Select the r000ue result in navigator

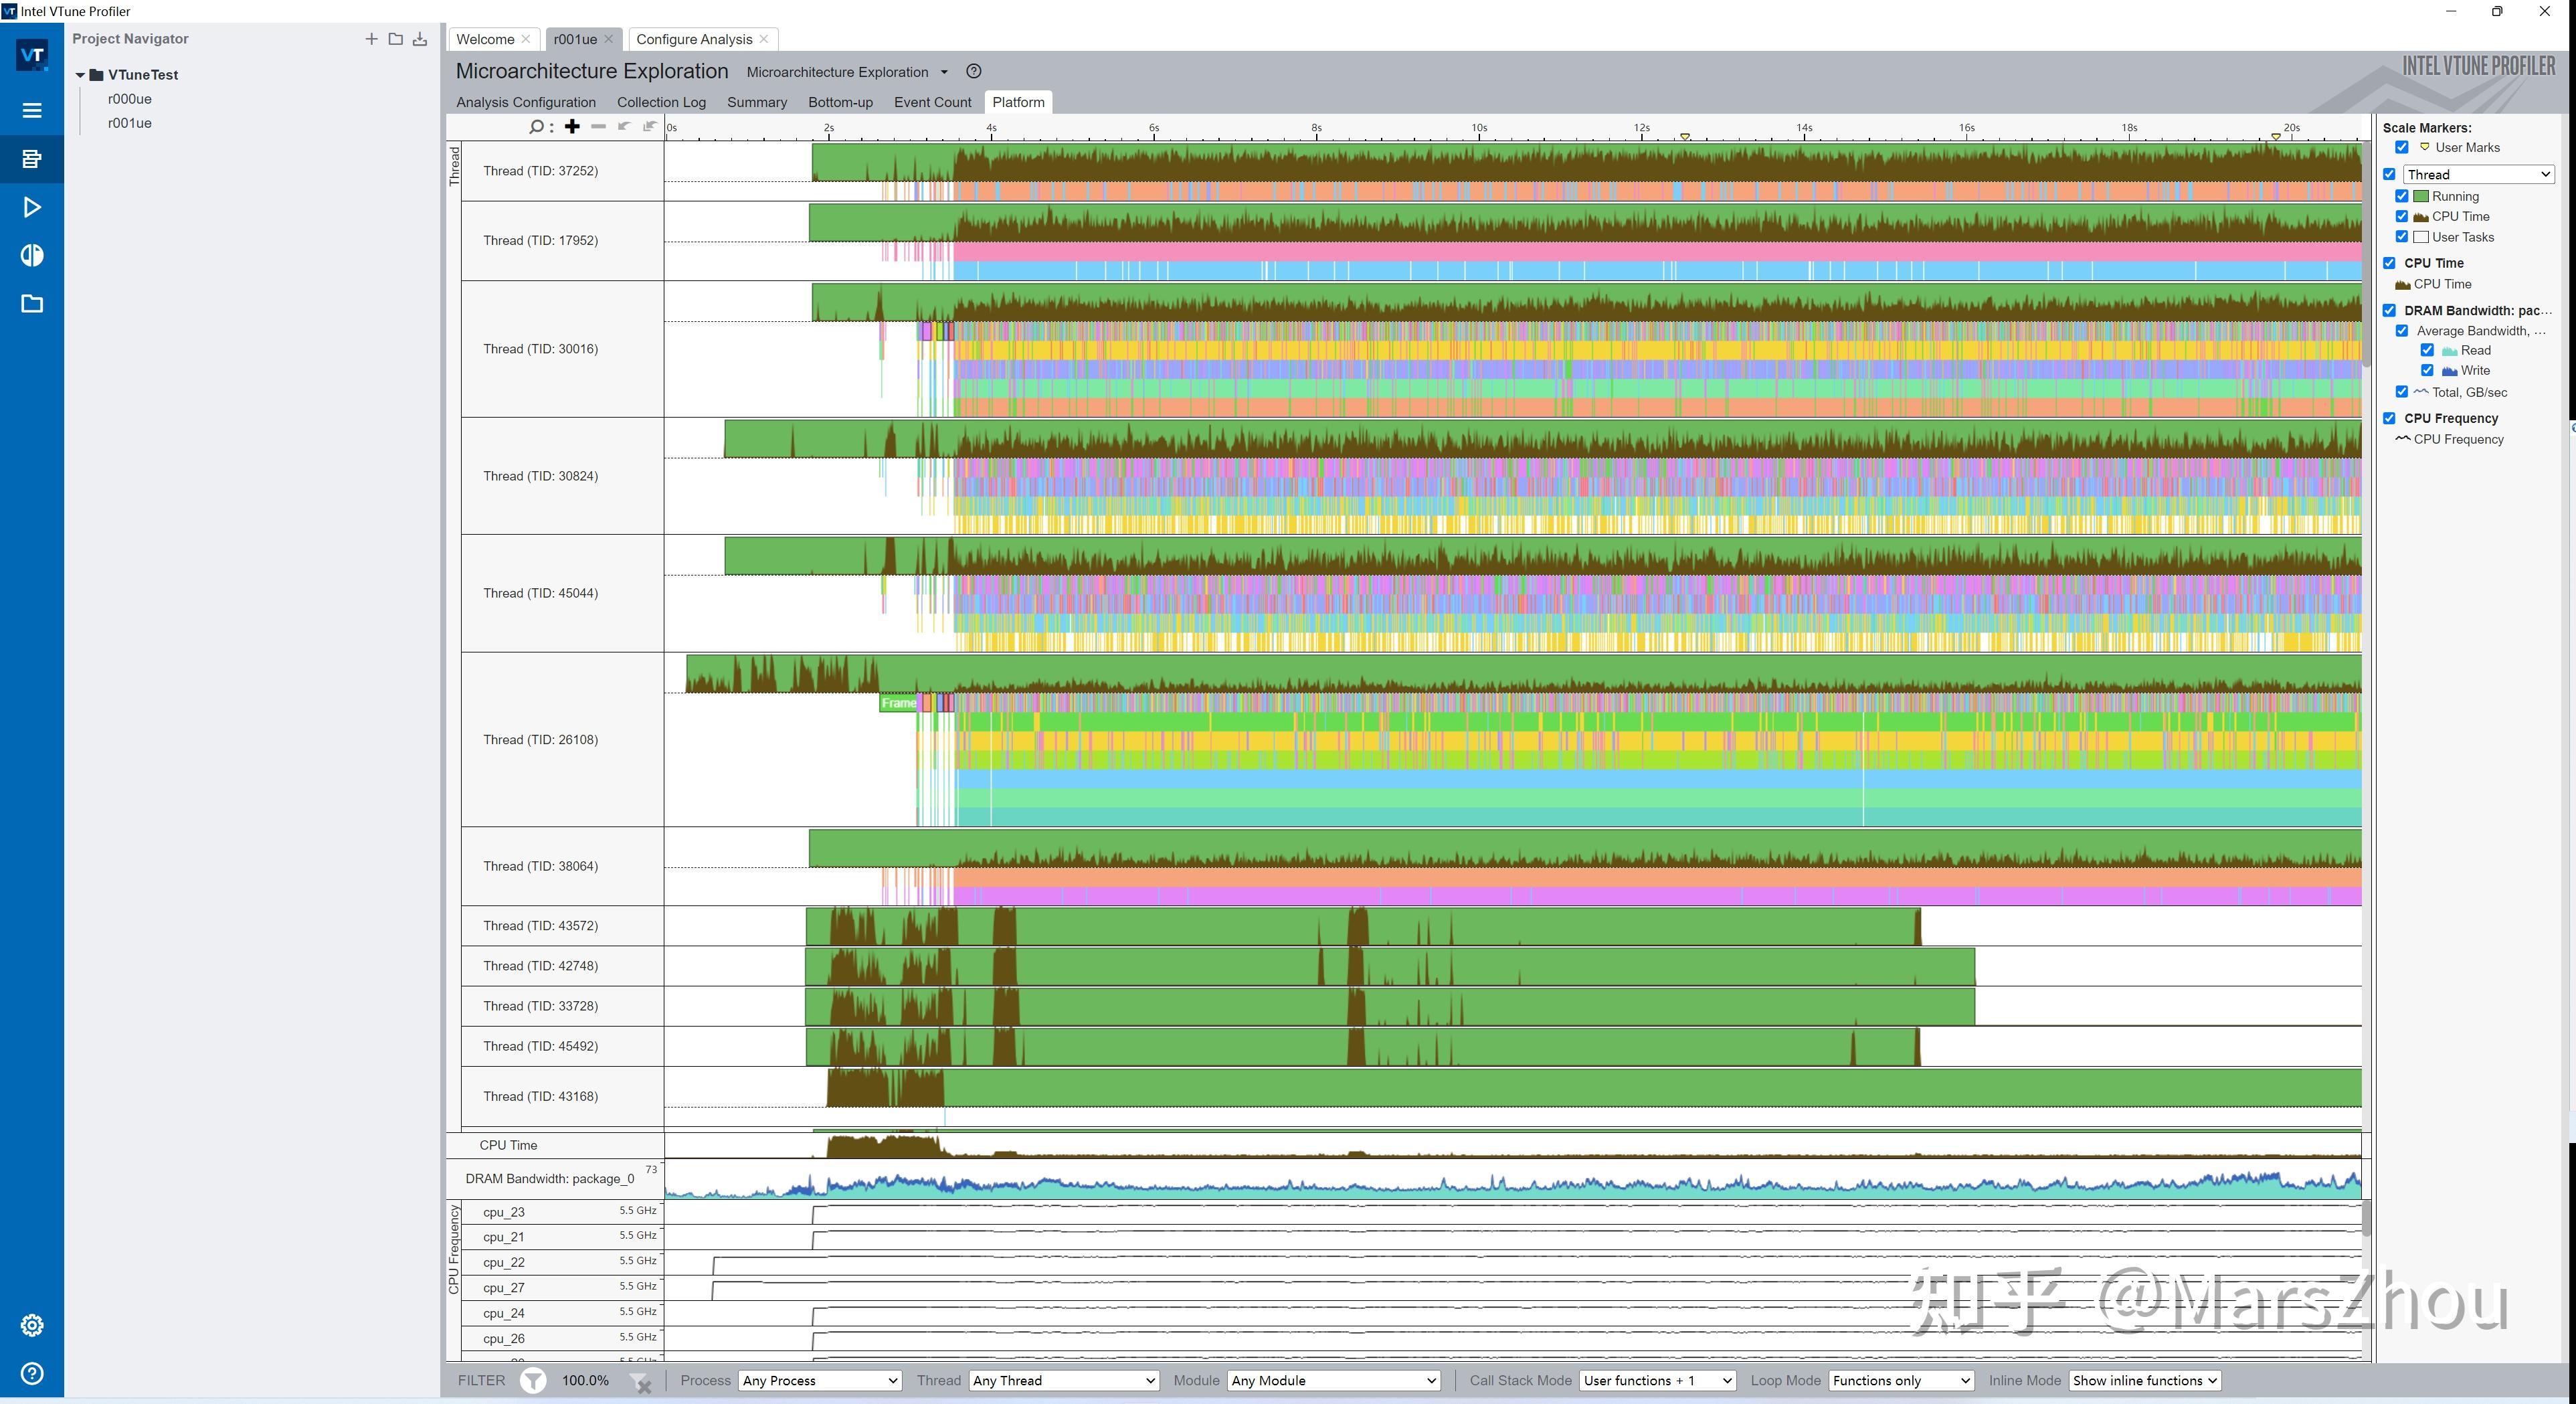pyautogui.click(x=130, y=99)
